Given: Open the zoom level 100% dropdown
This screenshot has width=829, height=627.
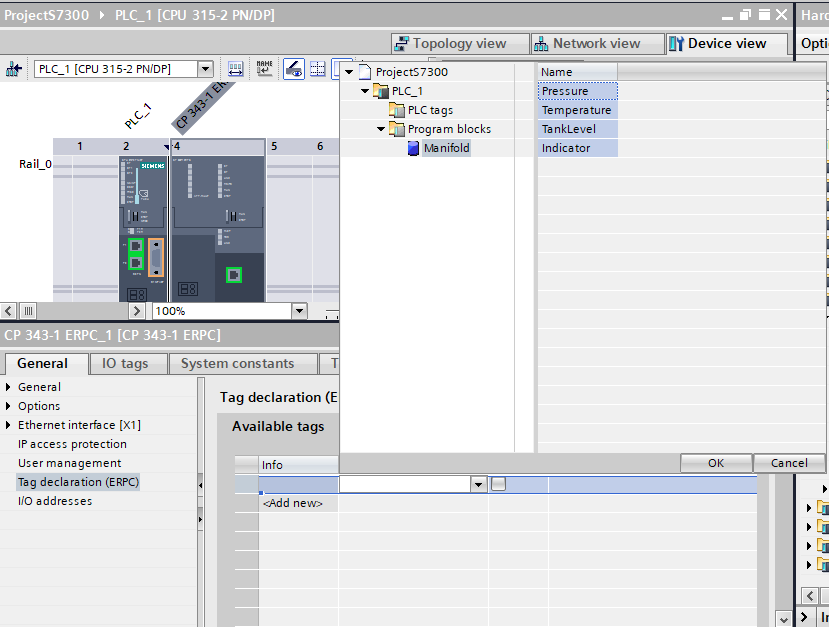Looking at the screenshot, I should point(299,311).
